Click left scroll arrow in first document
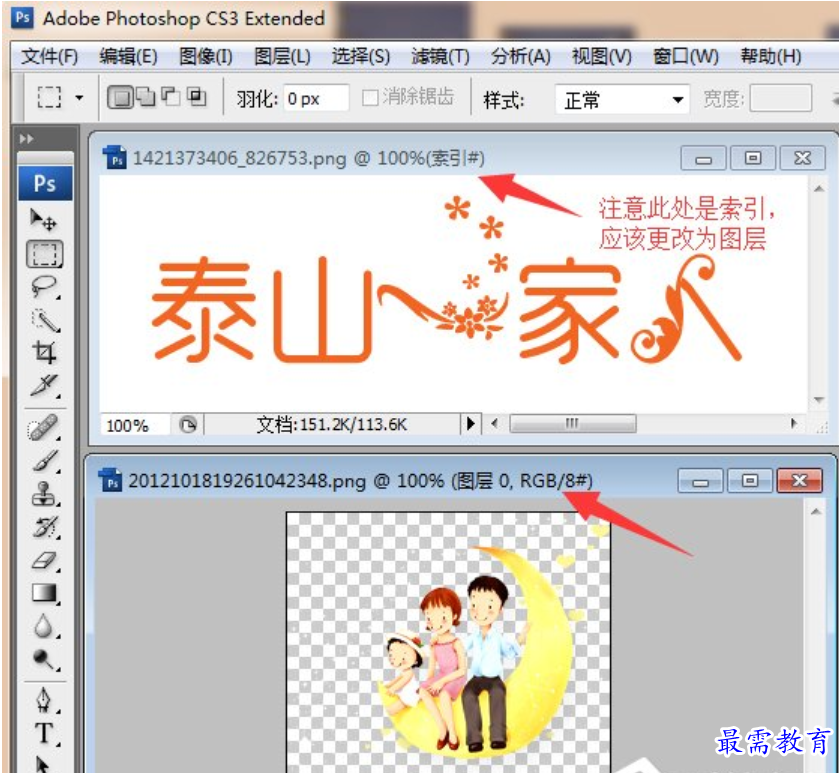 [x=494, y=424]
